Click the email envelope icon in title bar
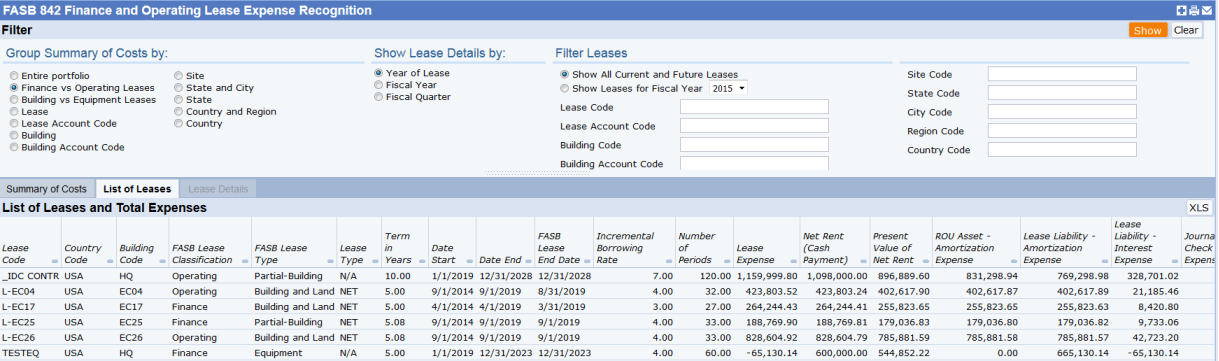The width and height of the screenshot is (1219, 361). pyautogui.click(x=1207, y=10)
